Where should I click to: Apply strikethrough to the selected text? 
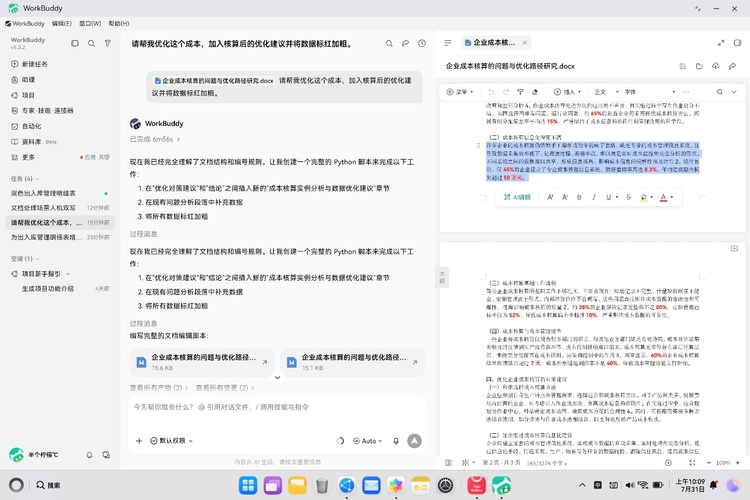tap(629, 197)
